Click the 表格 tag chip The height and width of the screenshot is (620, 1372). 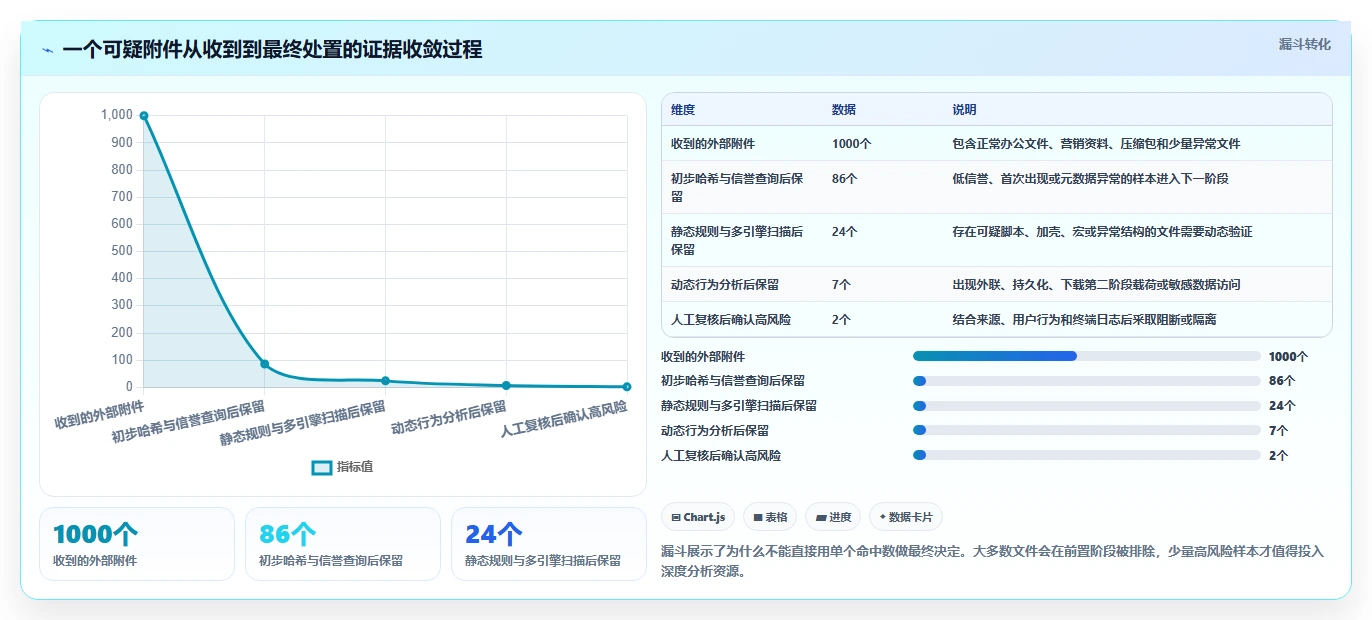coord(770,517)
